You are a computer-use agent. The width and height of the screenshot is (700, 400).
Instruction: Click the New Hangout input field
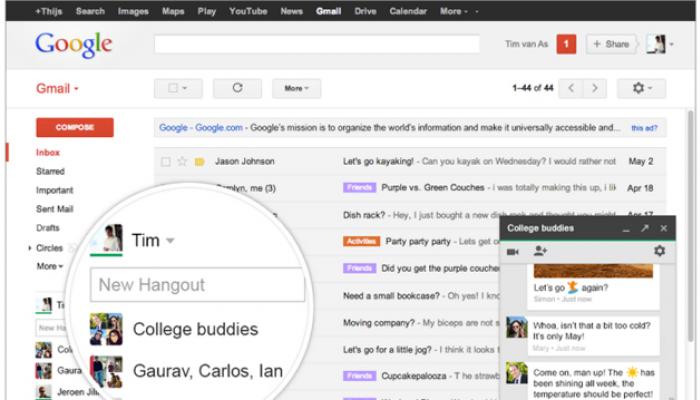[x=197, y=285]
